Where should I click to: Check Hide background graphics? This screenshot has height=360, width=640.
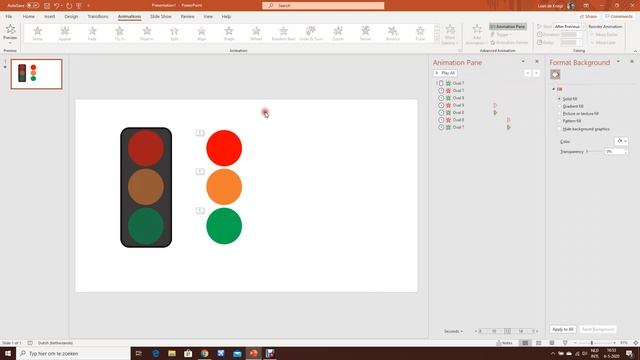click(584, 129)
